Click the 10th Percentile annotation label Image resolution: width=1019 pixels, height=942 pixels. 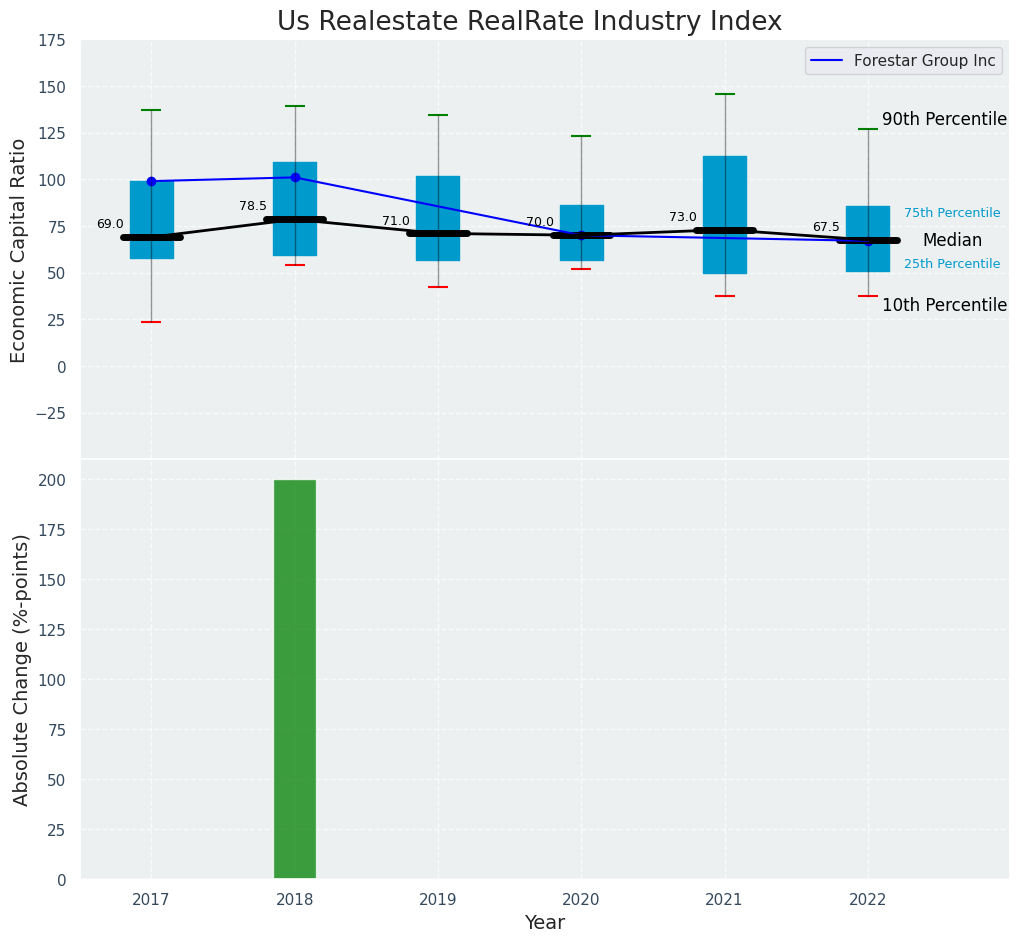(943, 305)
